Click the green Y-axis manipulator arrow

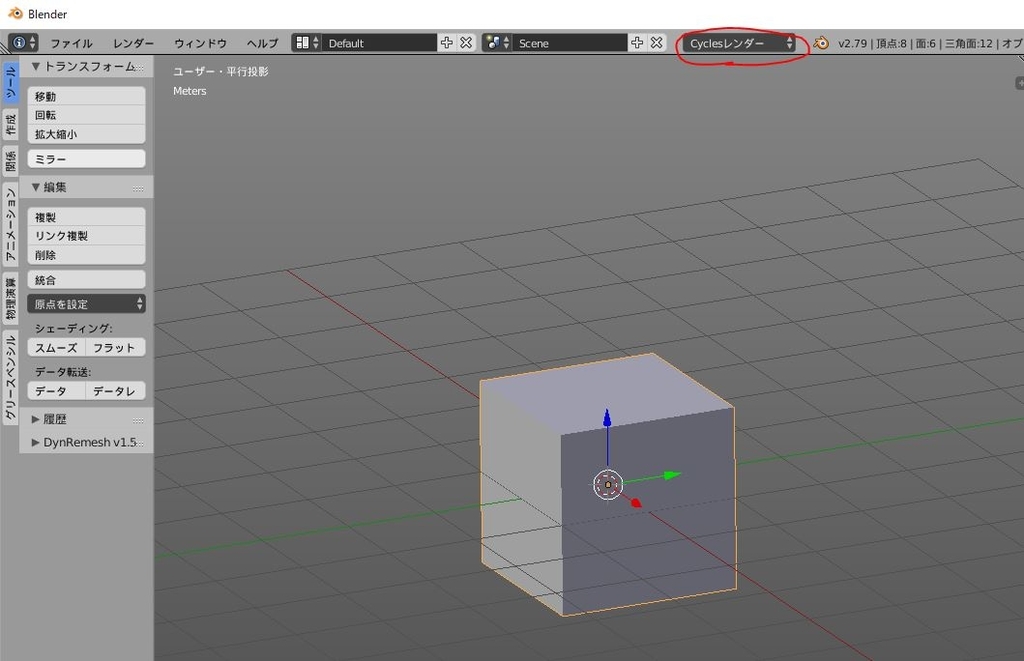pos(671,476)
